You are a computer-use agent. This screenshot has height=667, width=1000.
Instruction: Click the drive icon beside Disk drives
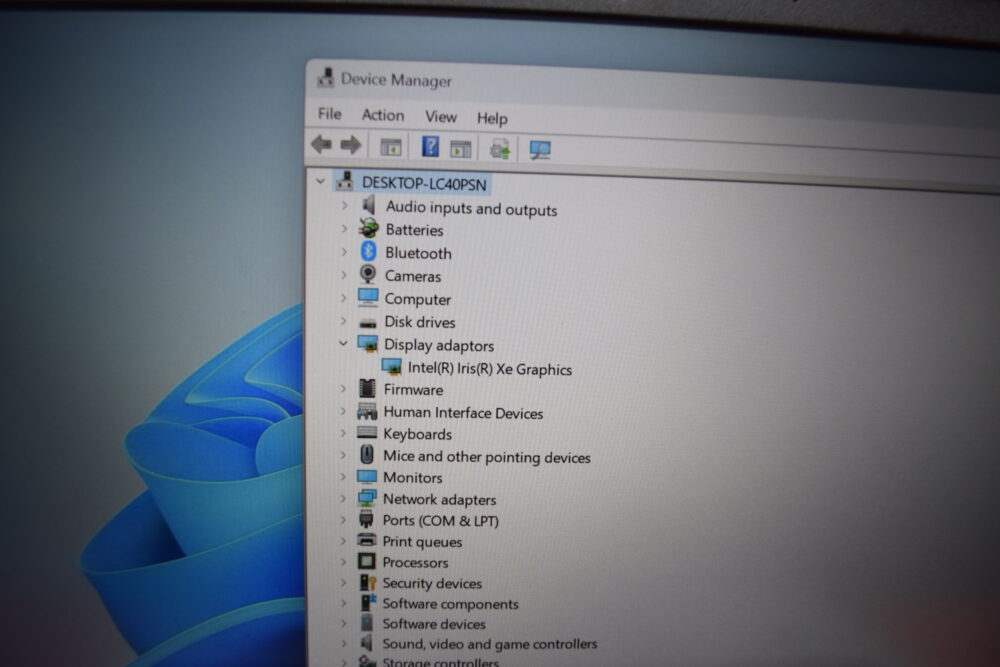pyautogui.click(x=368, y=323)
